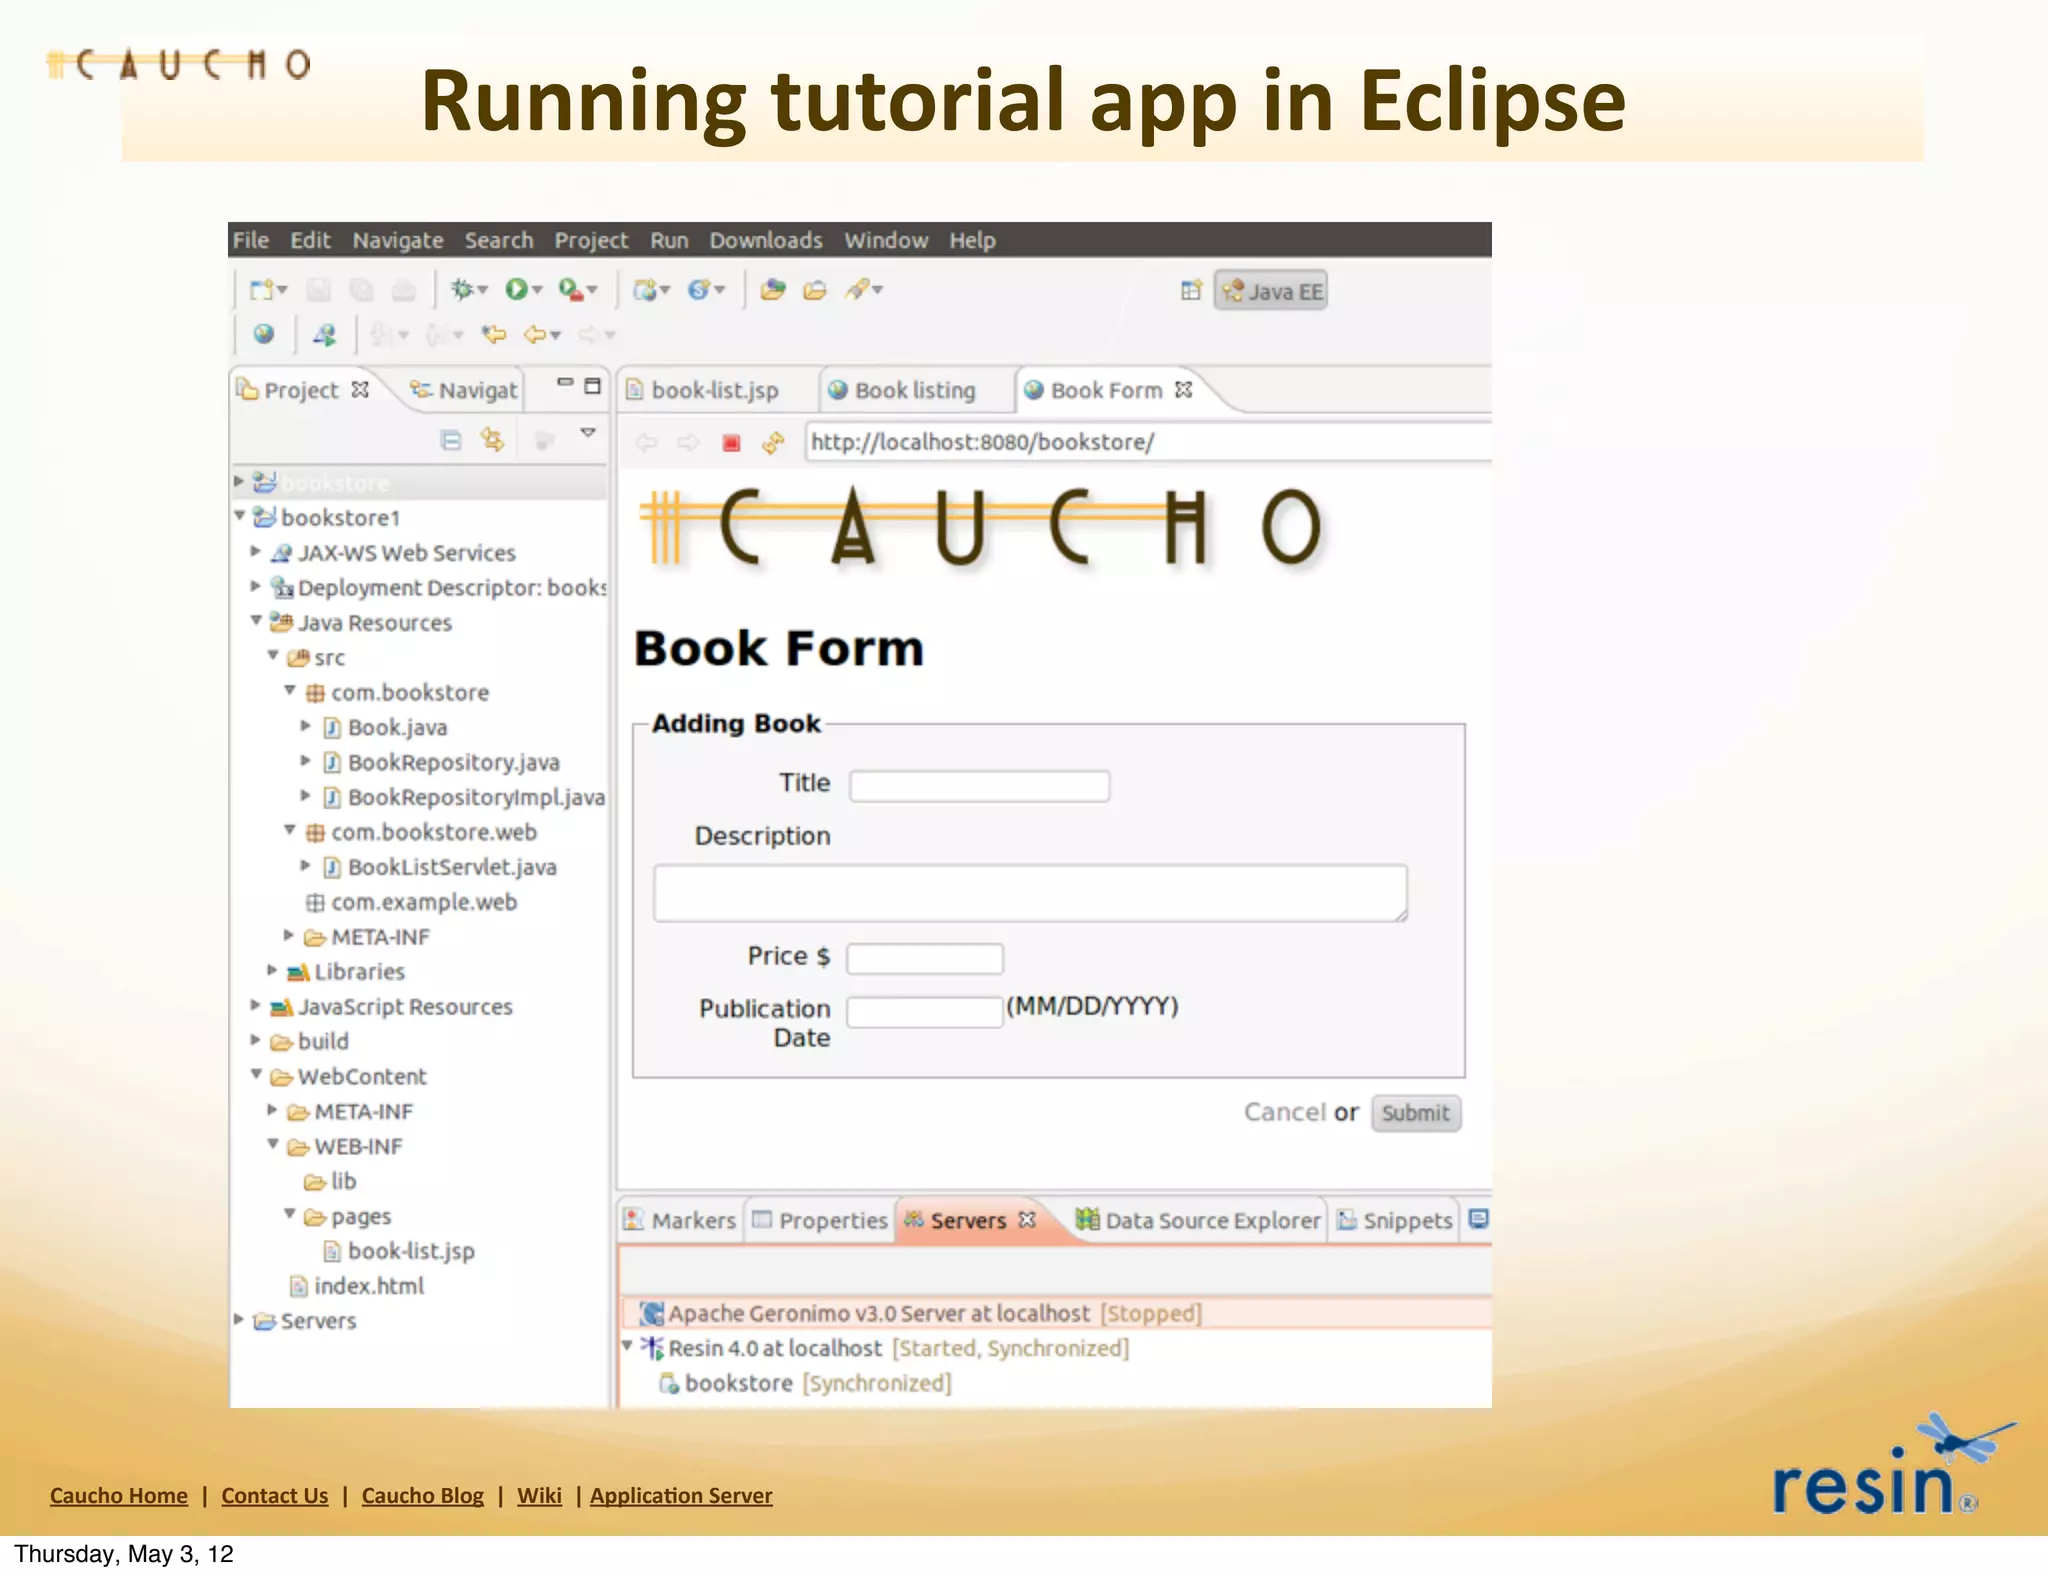The height and width of the screenshot is (1576, 2048).
Task: Stop page loading with red stop icon
Action: [731, 443]
